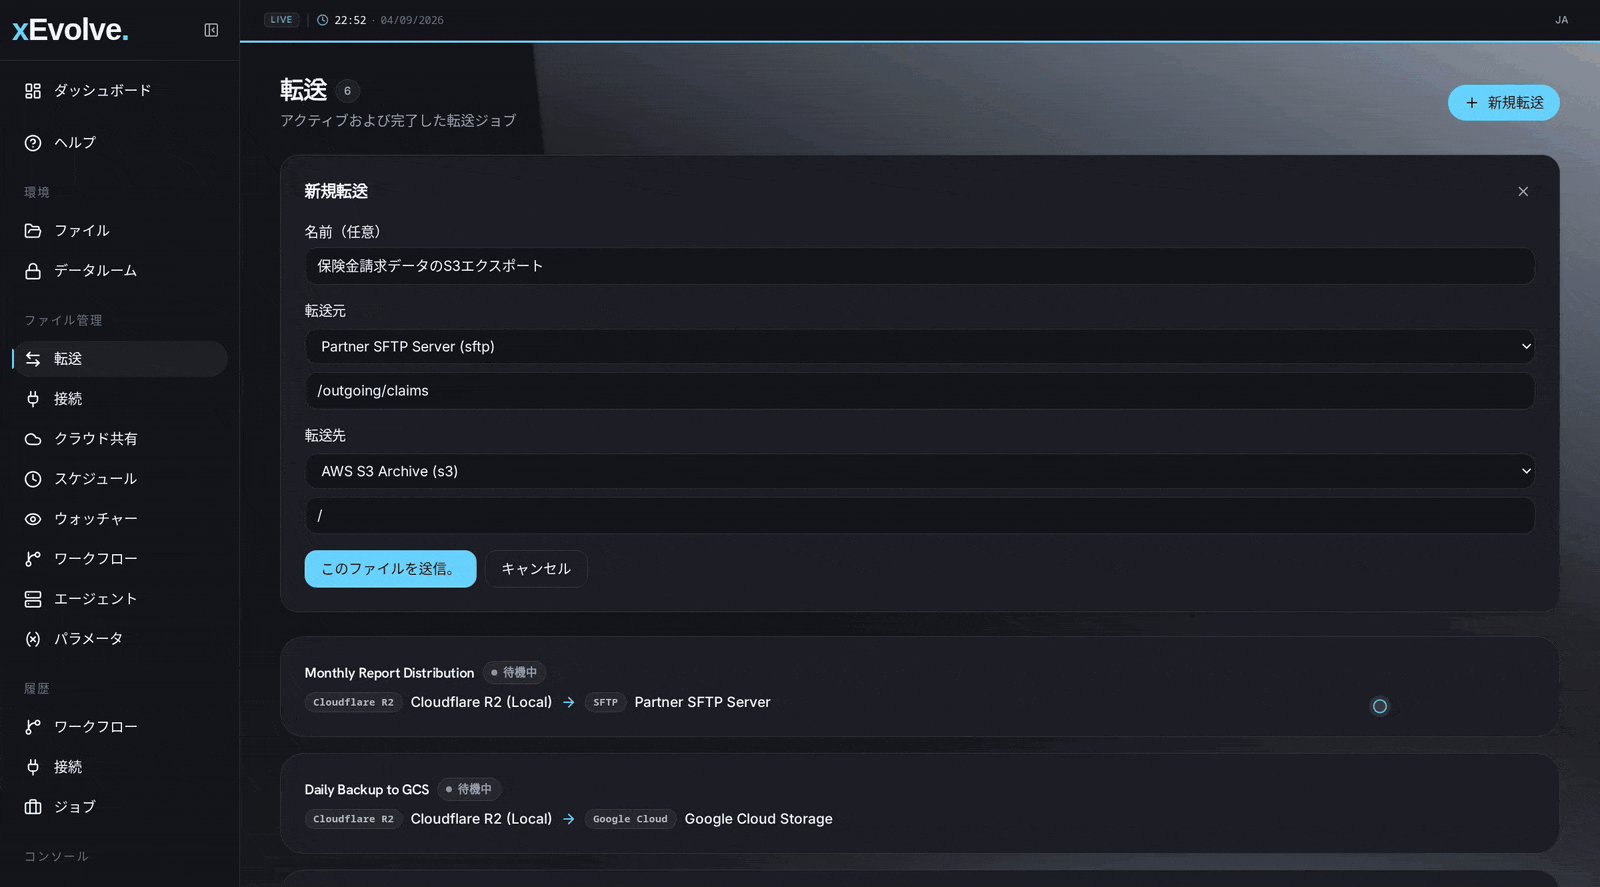Image resolution: width=1600 pixels, height=887 pixels.
Task: Click the xEvolve logo
Action: [70, 30]
